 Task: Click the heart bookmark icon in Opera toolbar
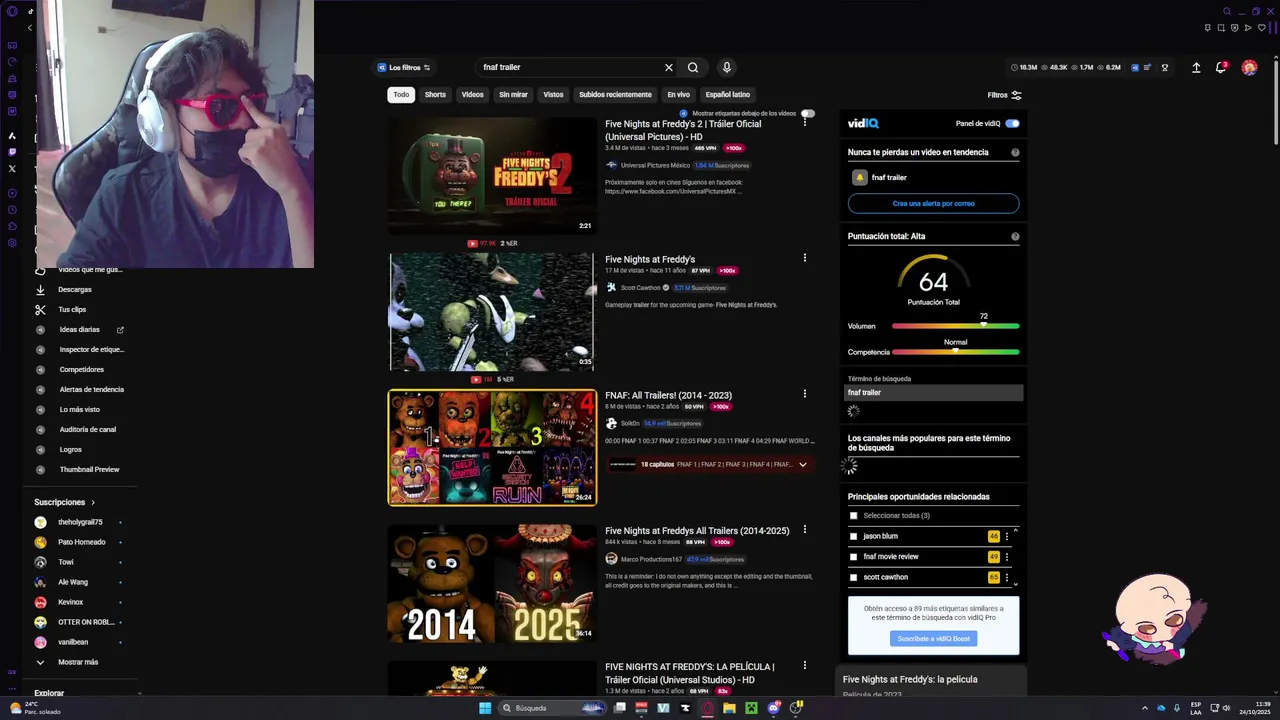click(1261, 28)
